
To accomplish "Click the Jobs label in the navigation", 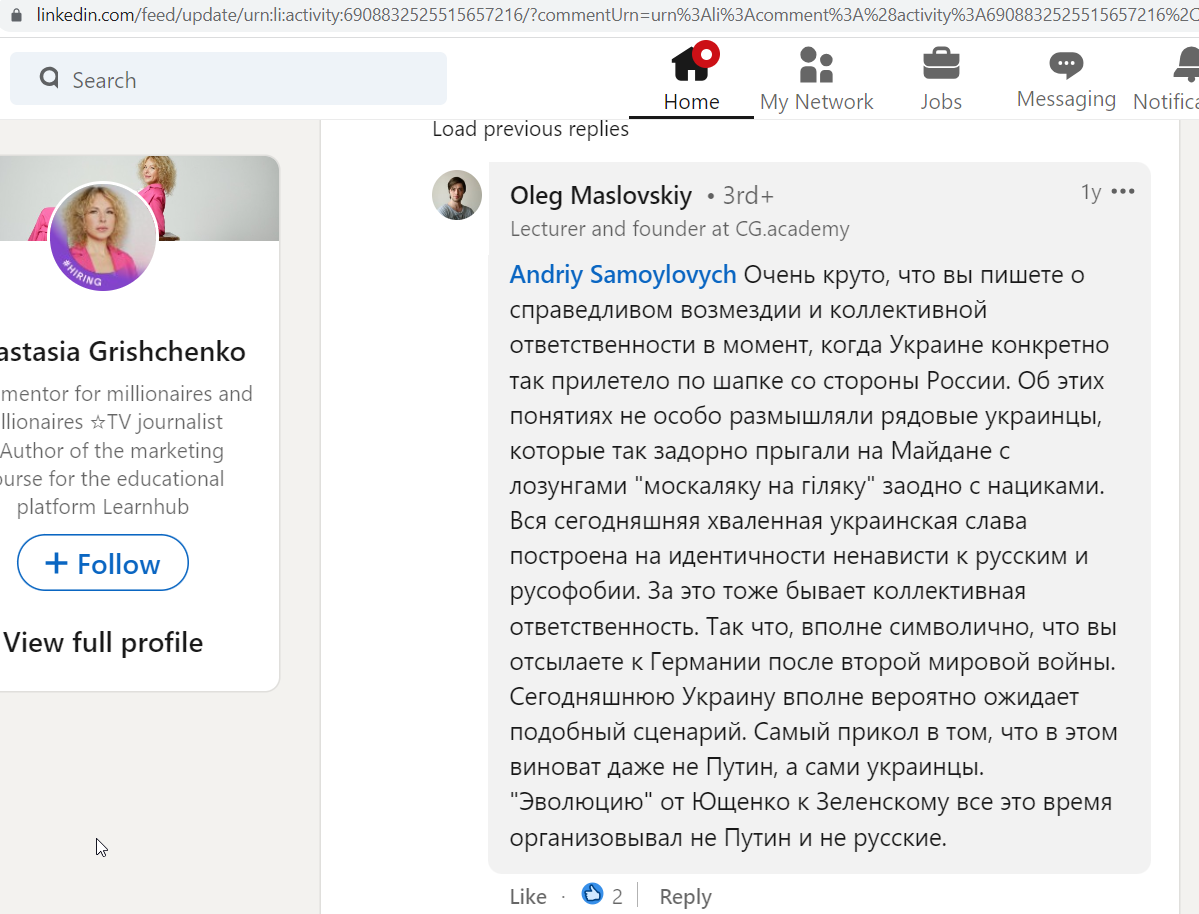I will pos(941,102).
